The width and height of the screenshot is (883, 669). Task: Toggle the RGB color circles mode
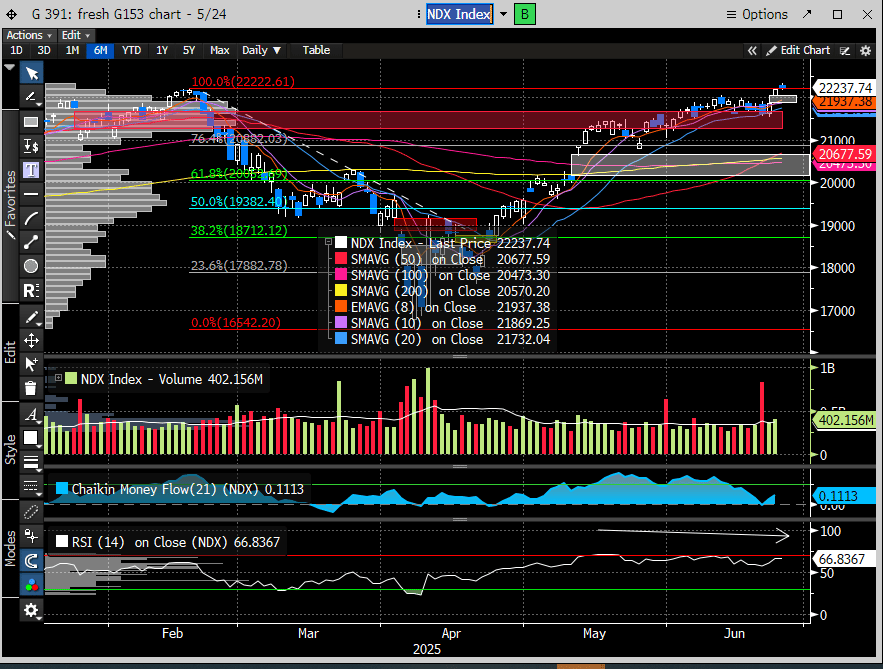click(31, 585)
